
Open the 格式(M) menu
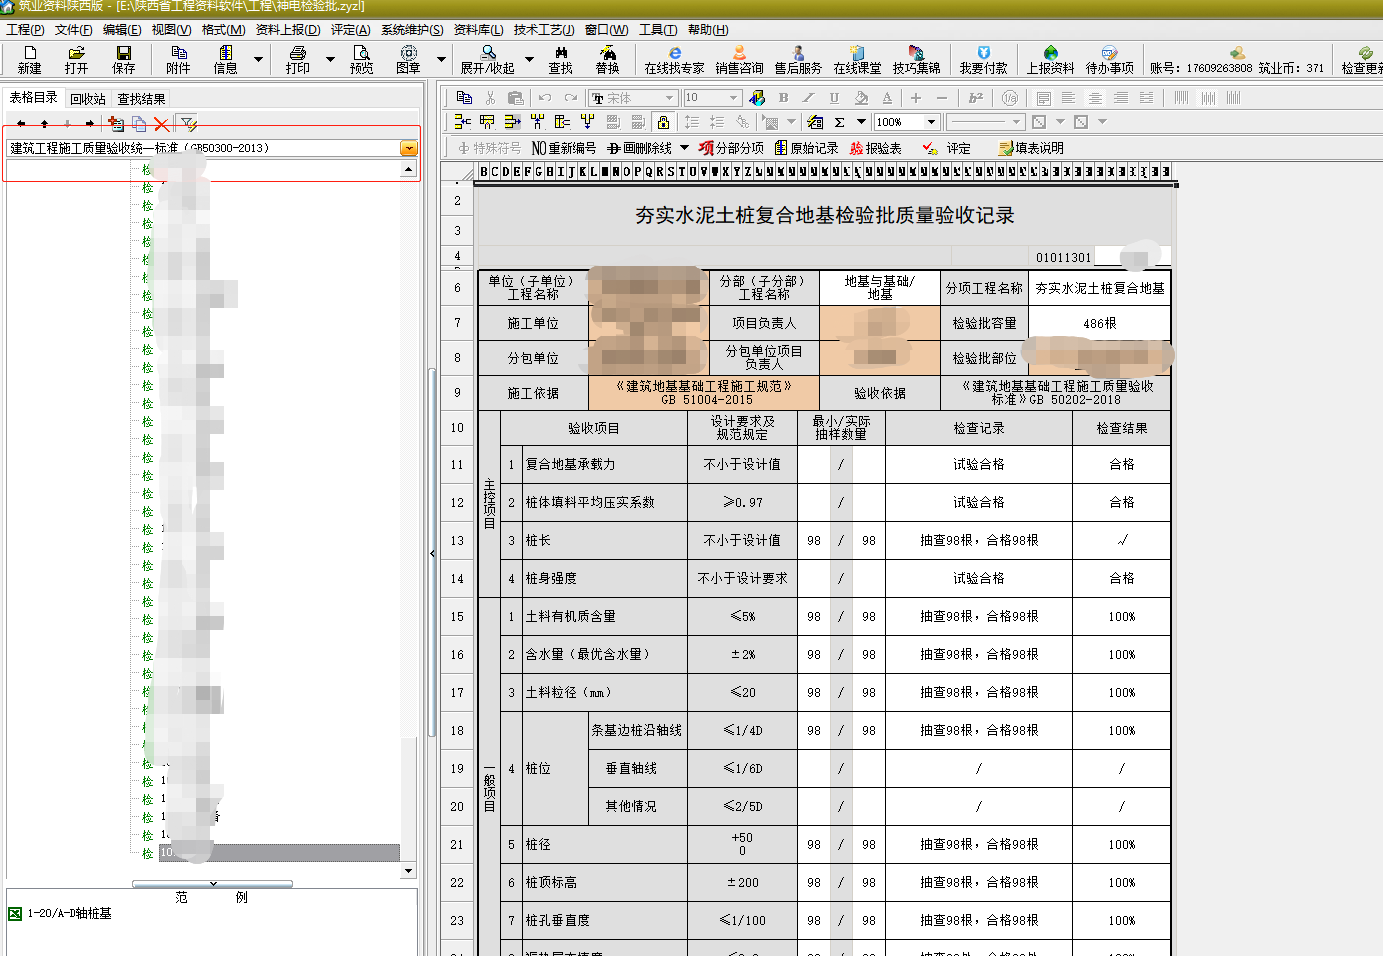click(223, 30)
